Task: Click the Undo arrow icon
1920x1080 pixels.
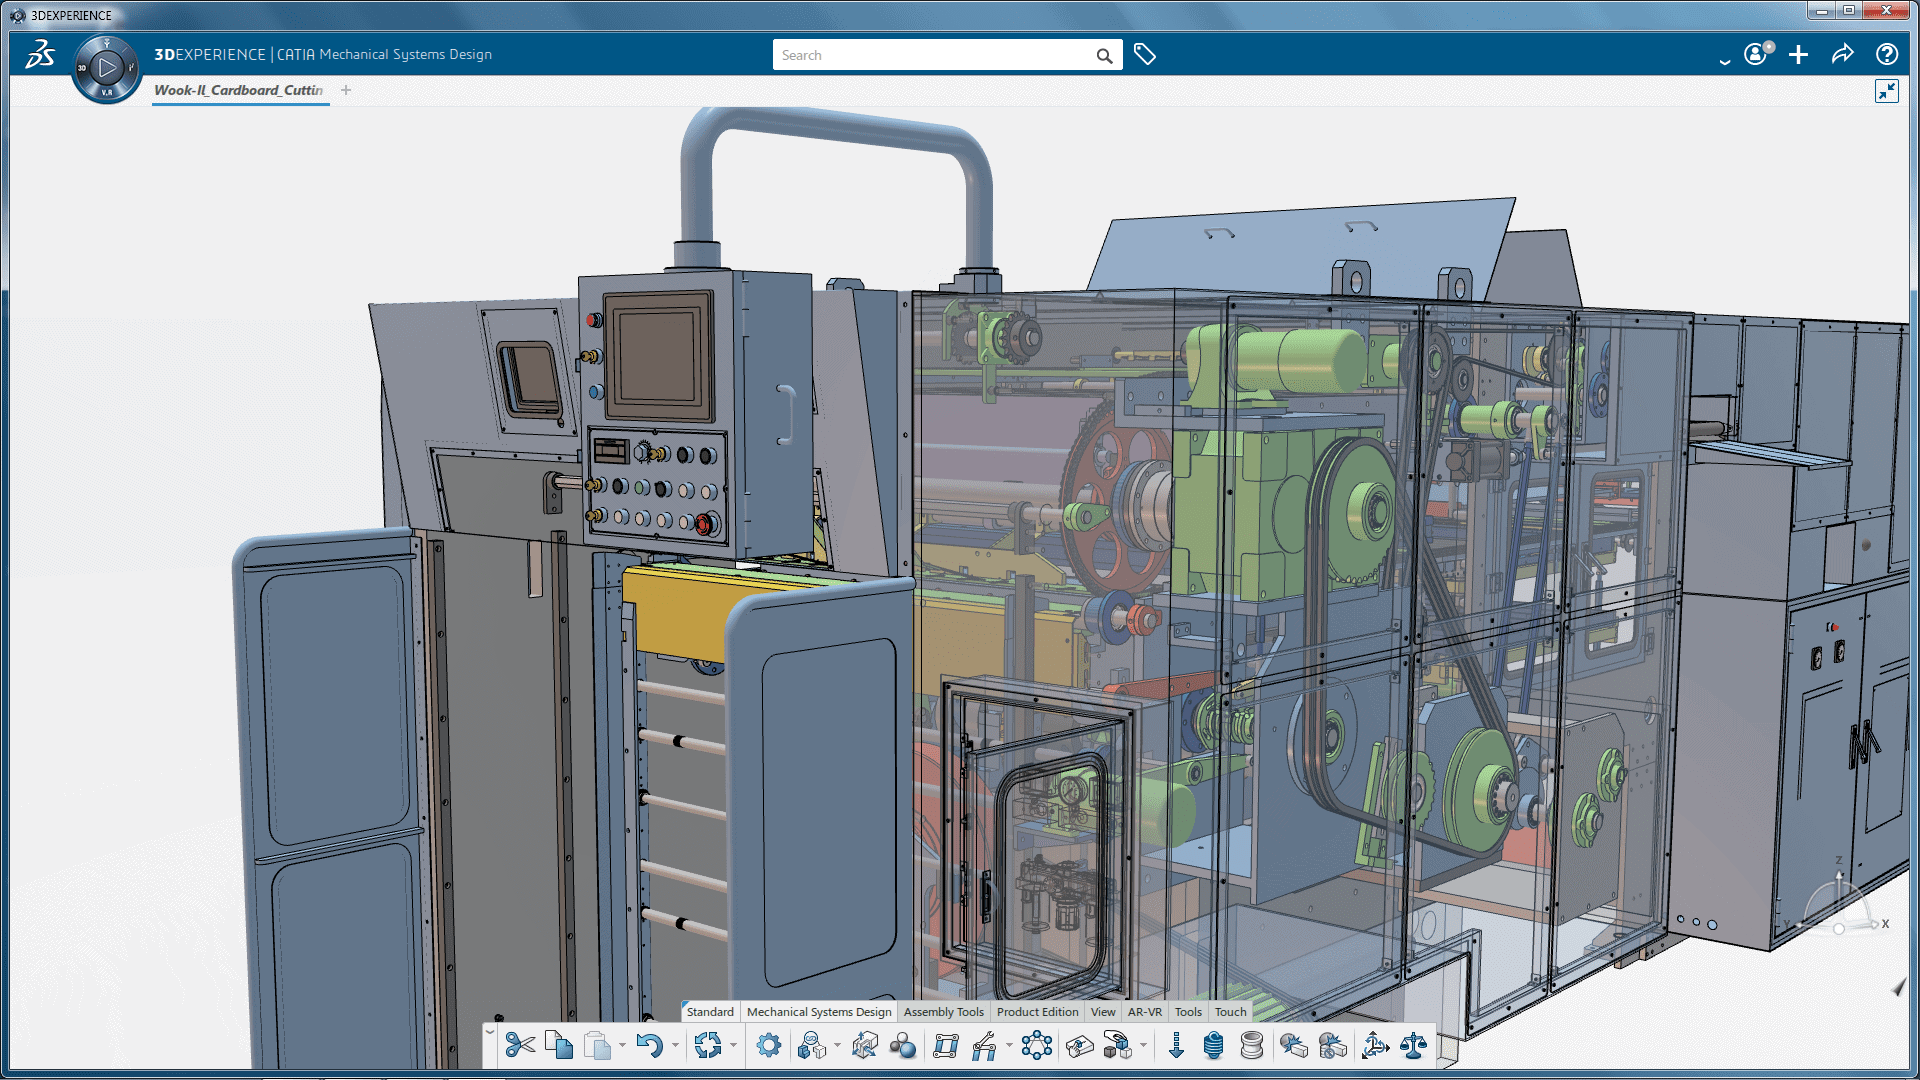Action: point(649,1046)
